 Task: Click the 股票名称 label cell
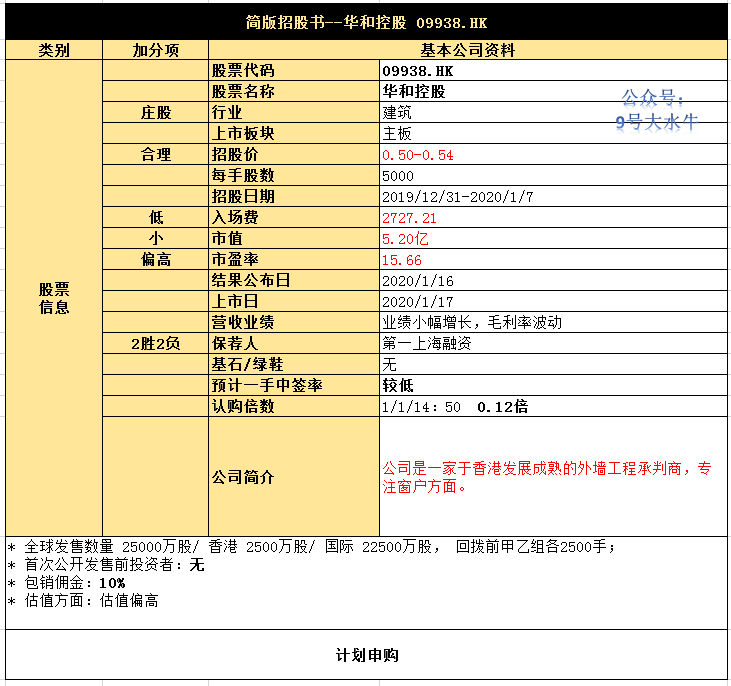pyautogui.click(x=294, y=91)
